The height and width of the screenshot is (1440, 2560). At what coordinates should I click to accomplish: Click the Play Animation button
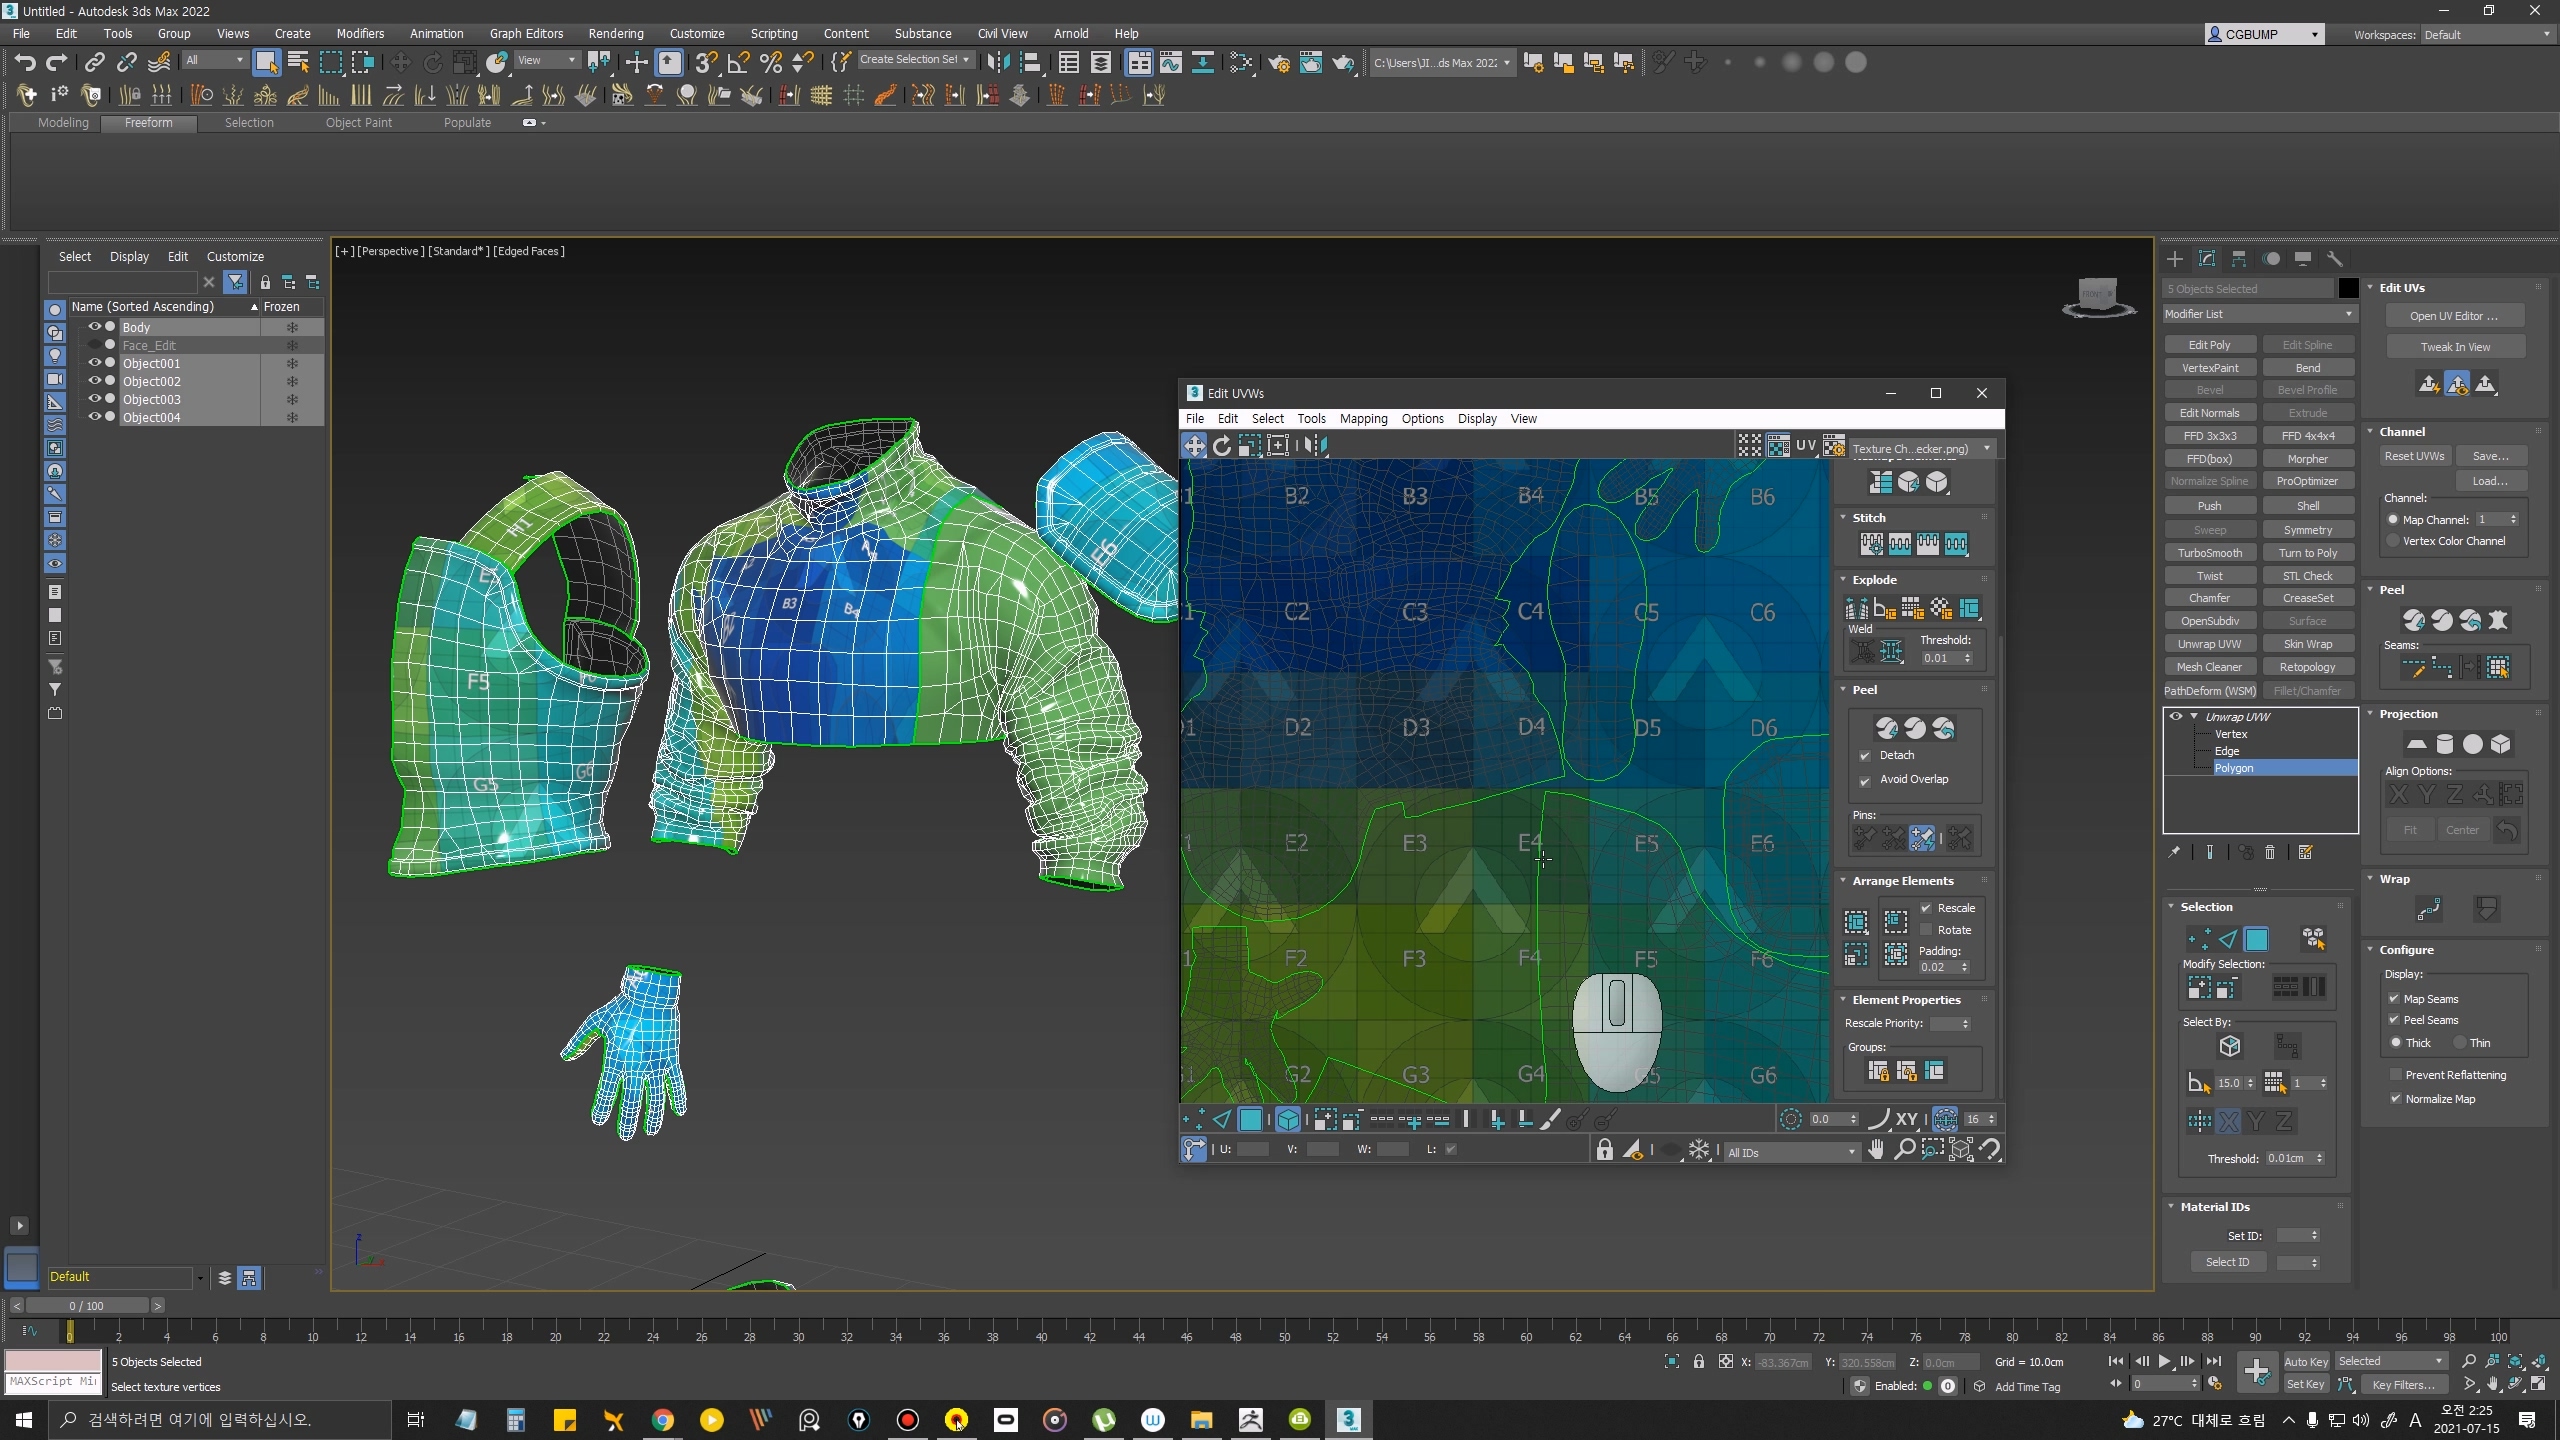2164,1361
